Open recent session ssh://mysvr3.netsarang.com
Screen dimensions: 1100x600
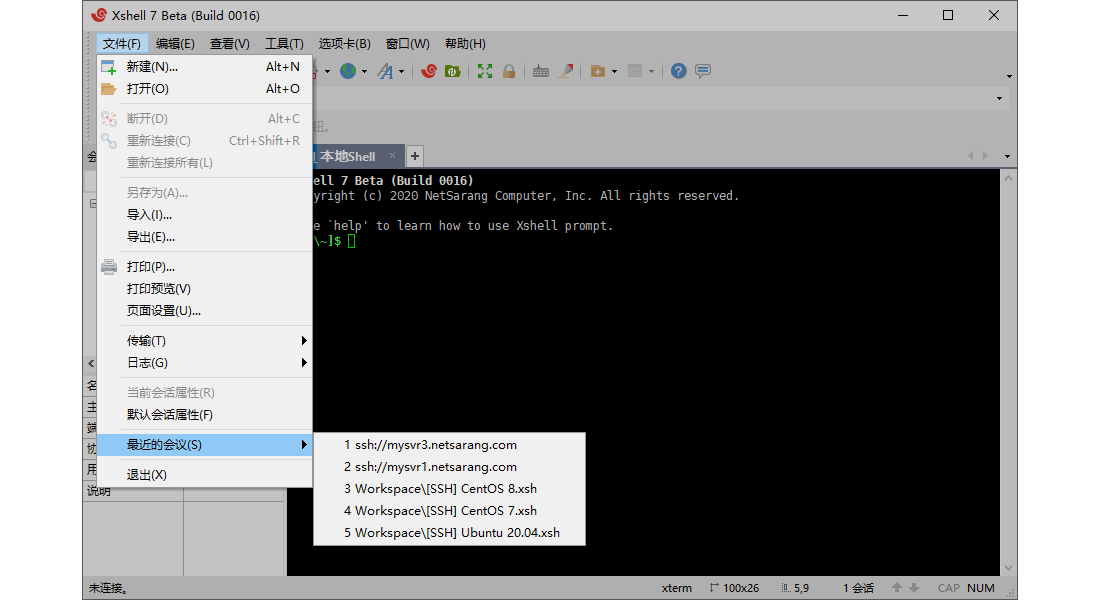pyautogui.click(x=449, y=445)
